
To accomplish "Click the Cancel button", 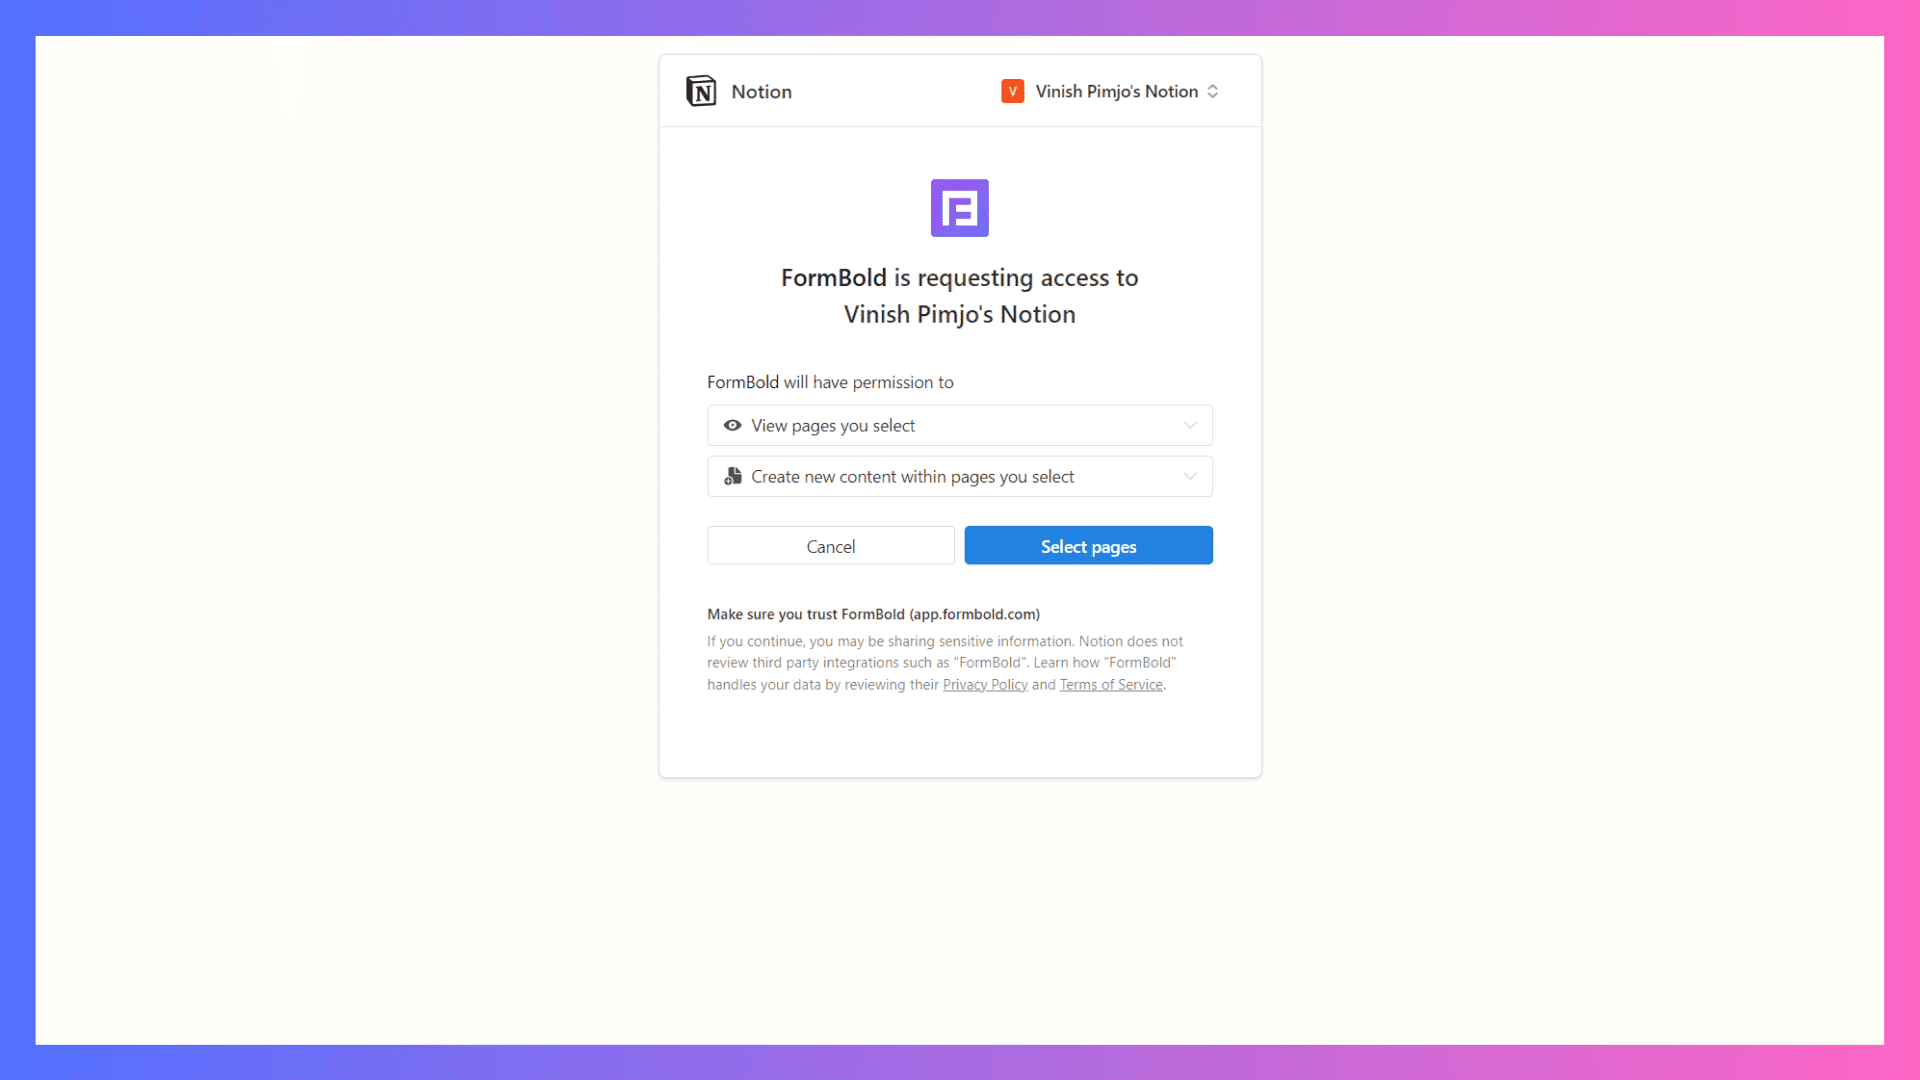I will pyautogui.click(x=830, y=546).
